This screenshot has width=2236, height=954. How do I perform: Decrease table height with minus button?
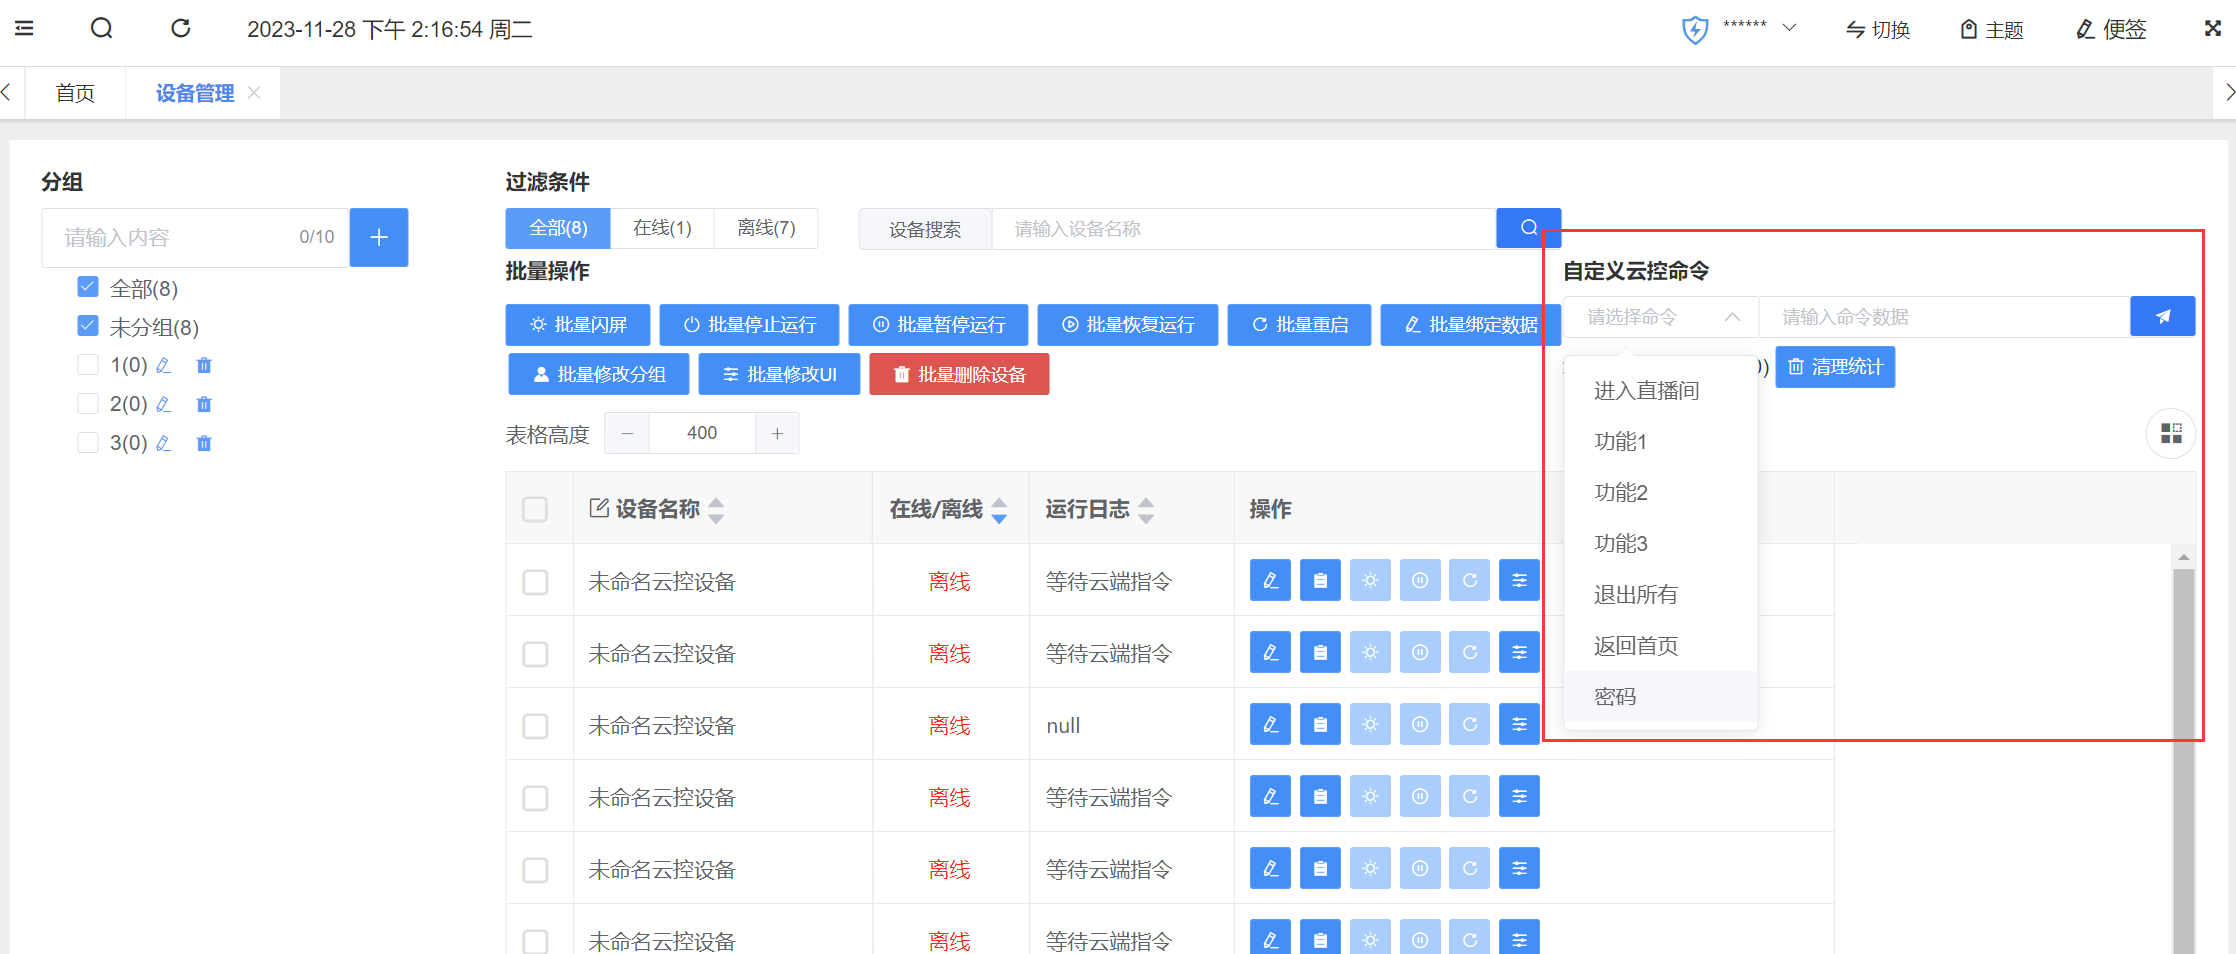tap(627, 433)
